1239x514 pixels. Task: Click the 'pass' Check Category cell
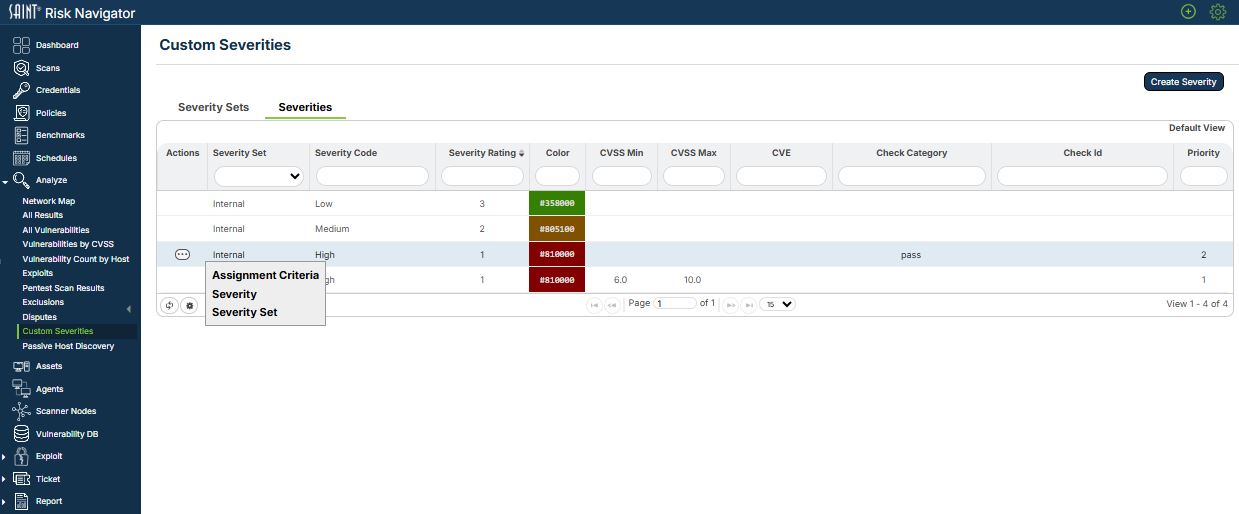click(x=910, y=255)
